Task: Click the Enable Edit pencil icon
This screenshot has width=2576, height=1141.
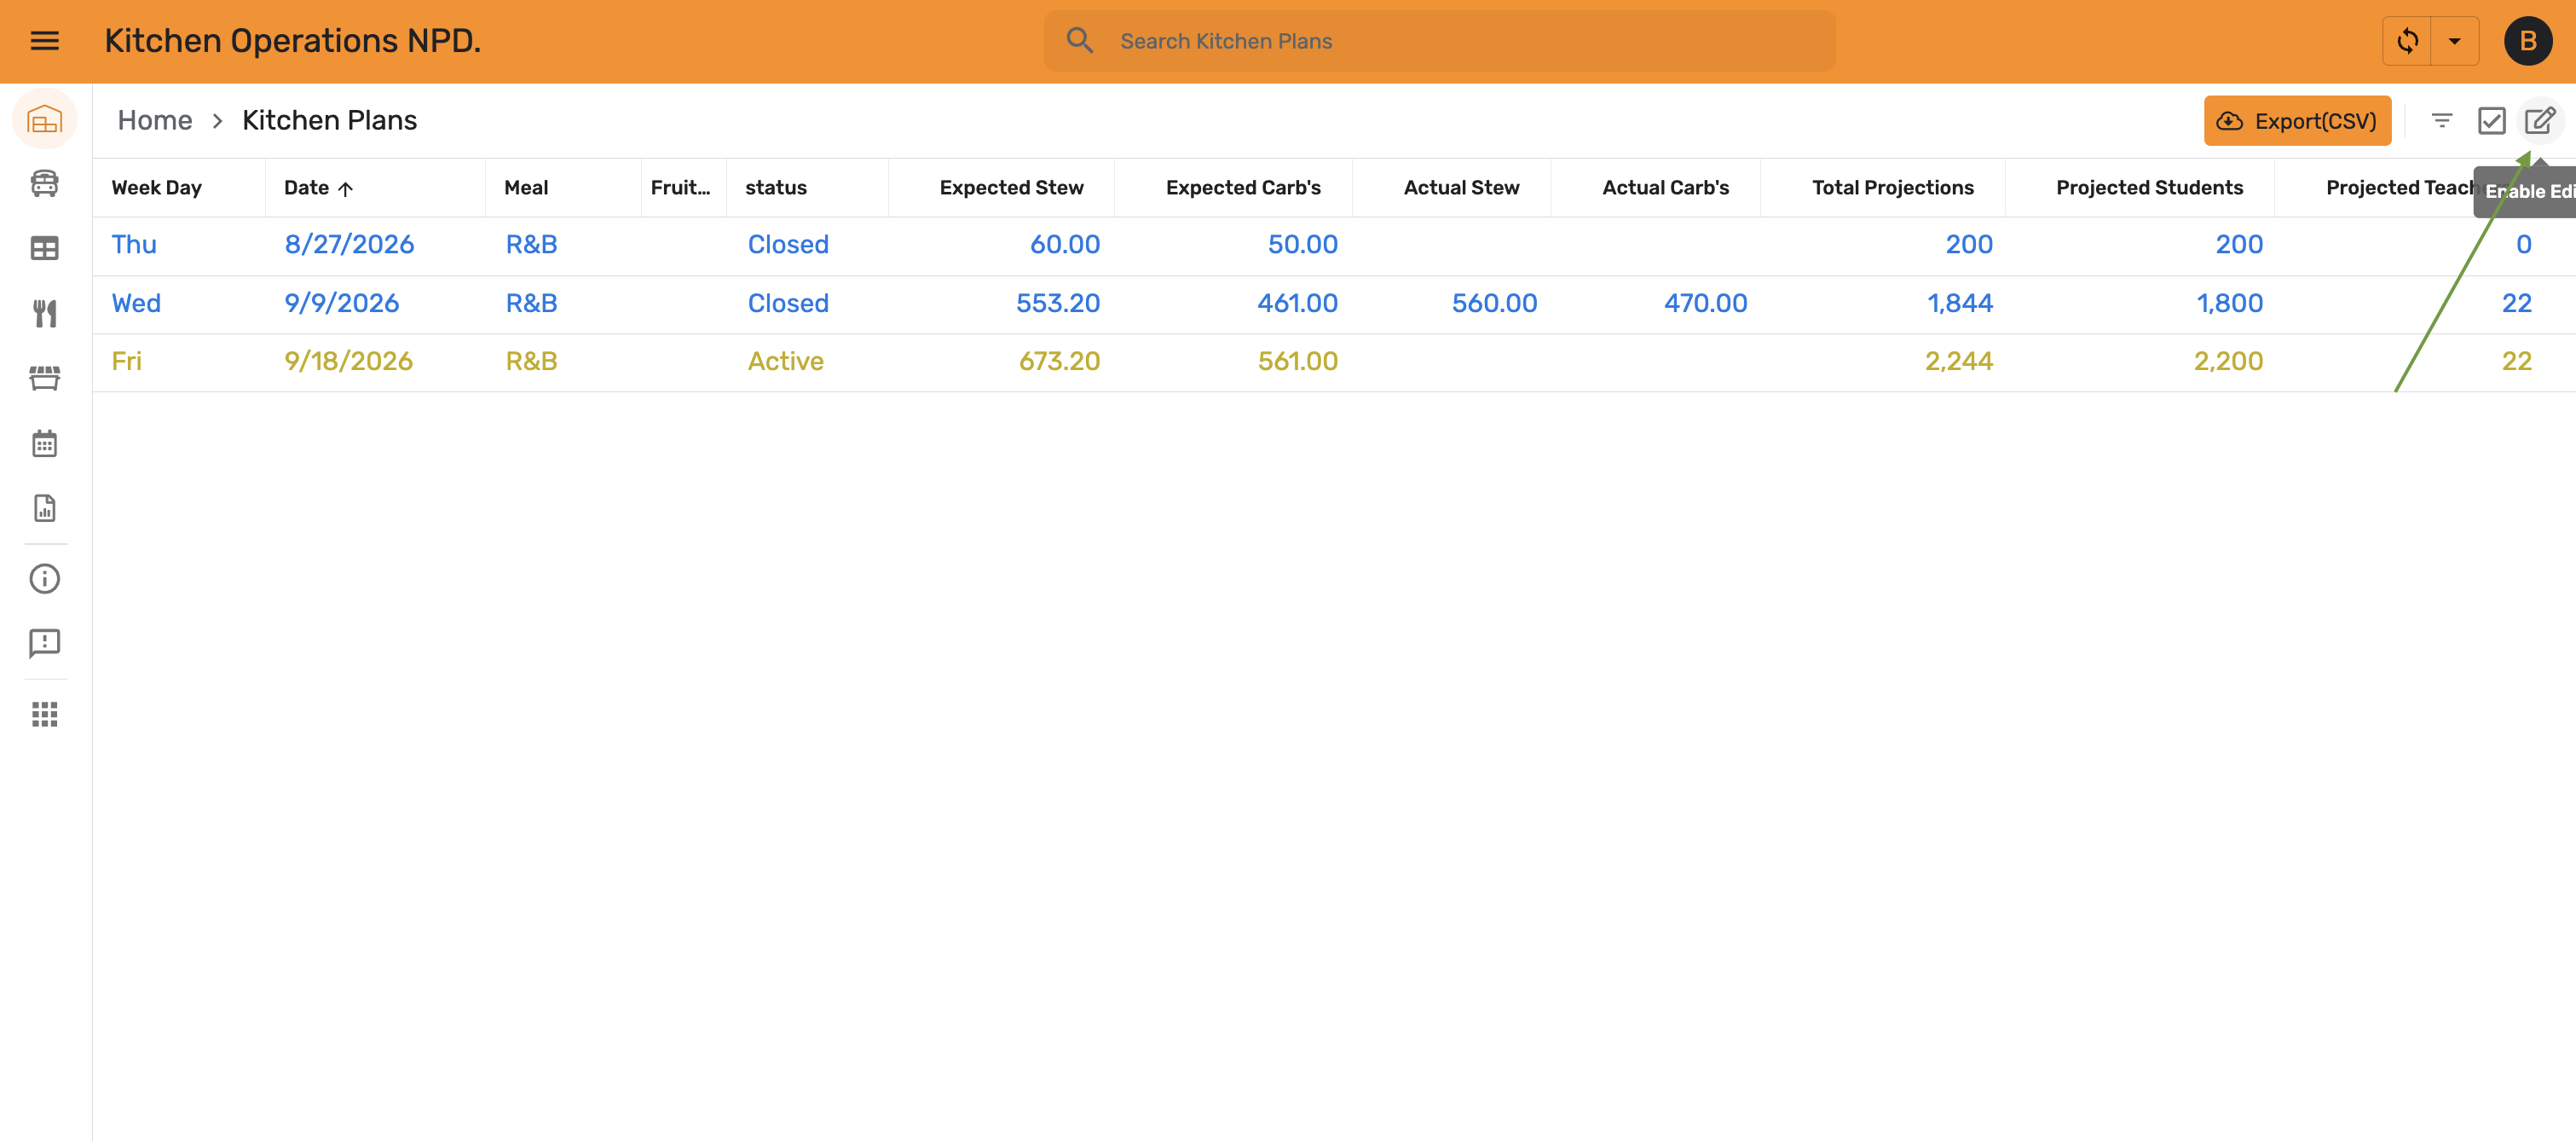Action: pyautogui.click(x=2541, y=121)
